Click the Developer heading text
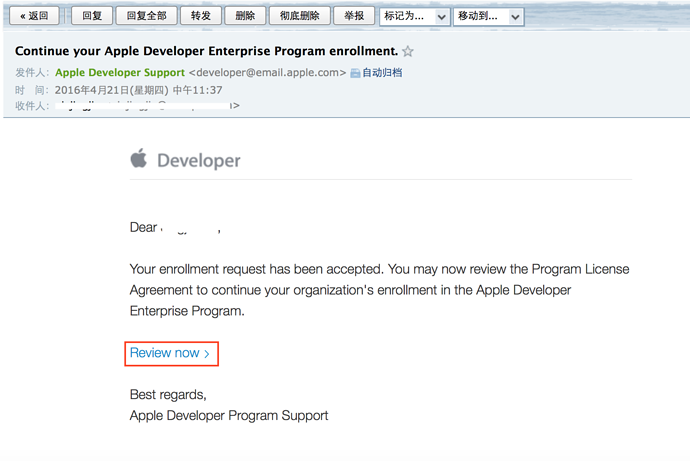Screen dimensions: 690x461 199,161
